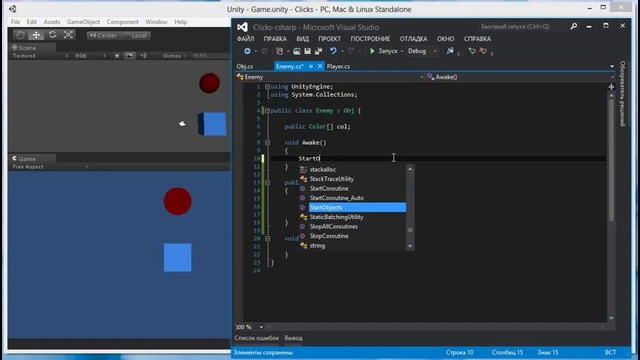
Task: Click Save icon in VS toolbar
Action: tap(307, 51)
